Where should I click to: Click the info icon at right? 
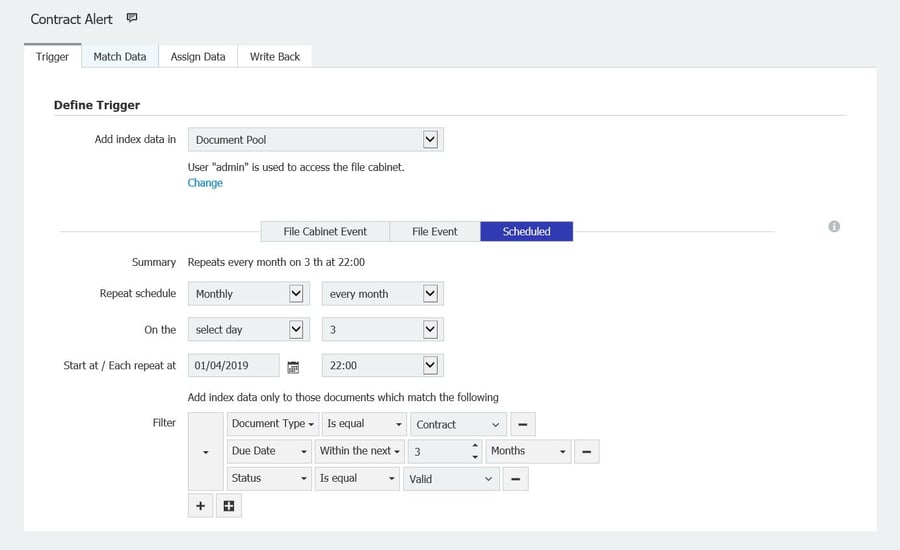(x=834, y=226)
